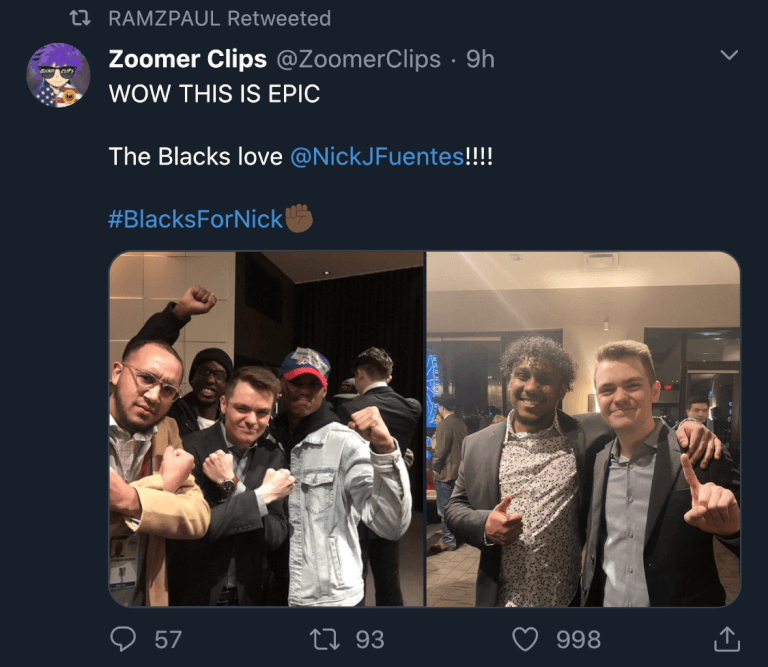Viewport: 768px width, 667px height.
Task: Click the 9h timestamp
Action: [x=480, y=59]
